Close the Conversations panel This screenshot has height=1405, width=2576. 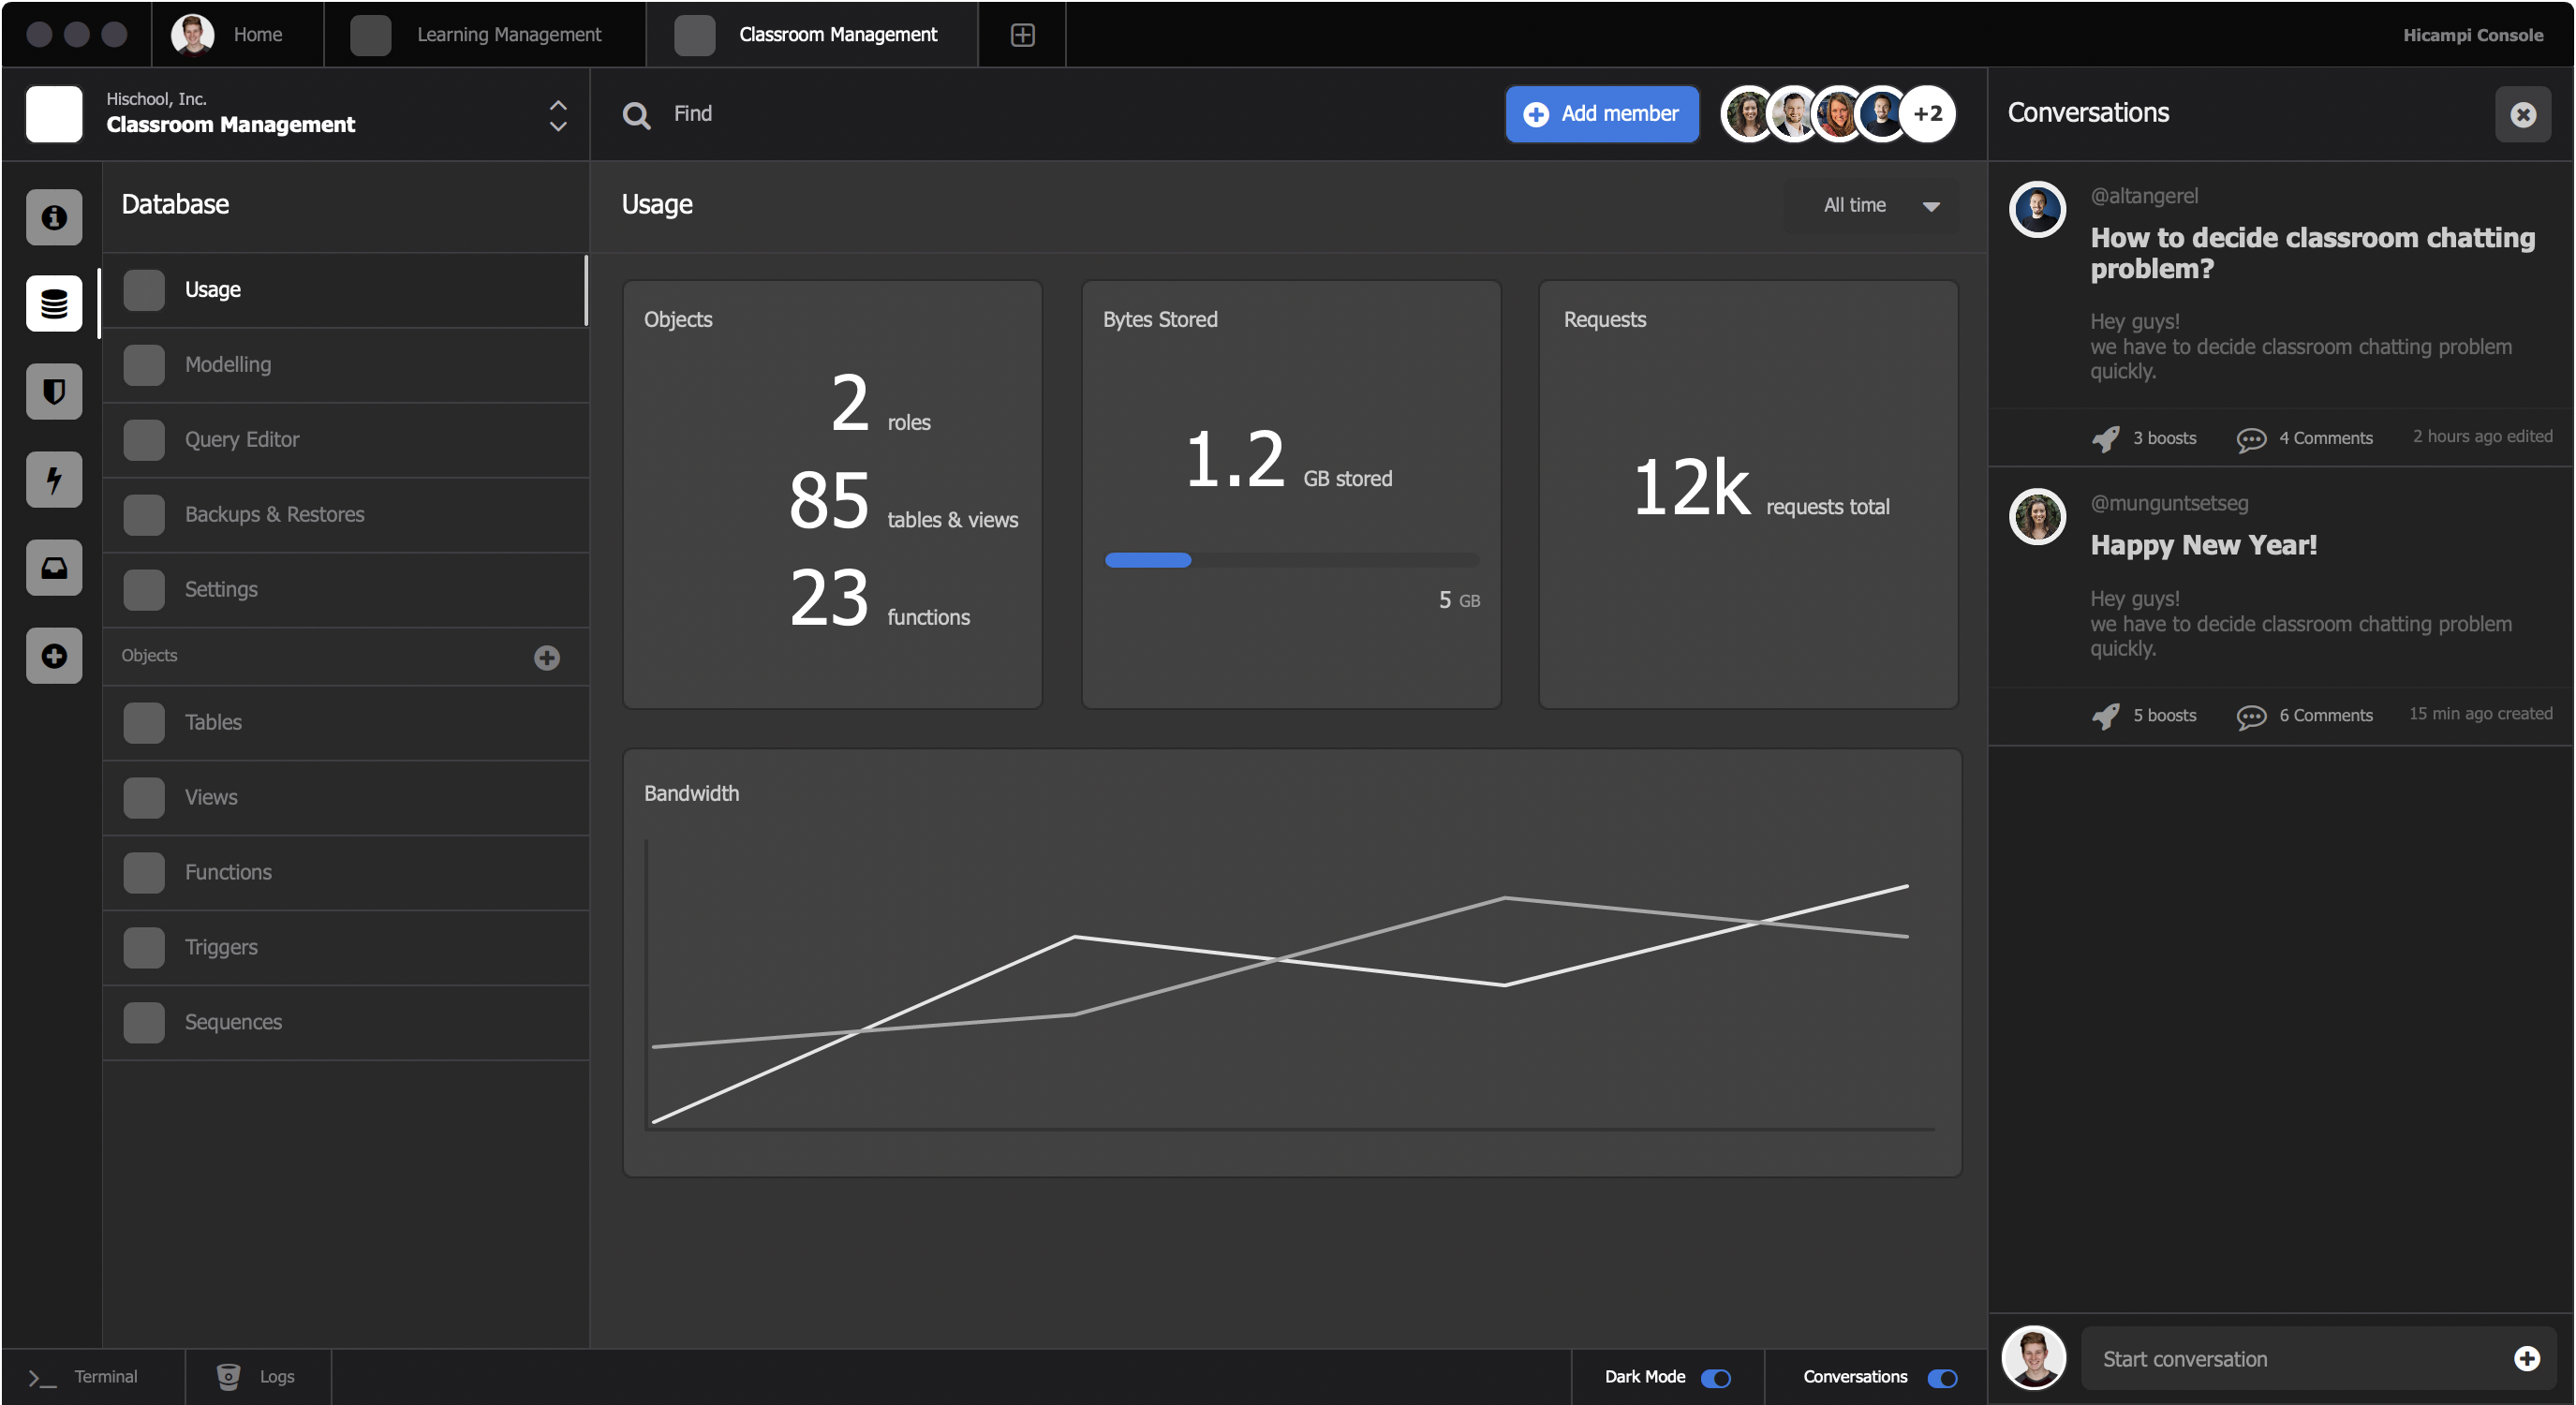(x=2522, y=115)
